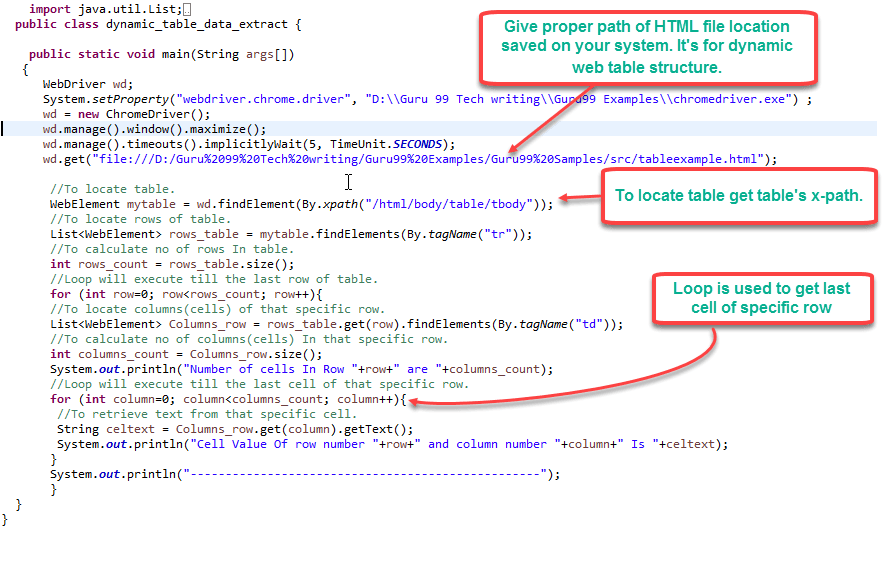The height and width of the screenshot is (570, 887).
Task: Click the highlighted wd.manage().window().maximize() line
Action: (154, 129)
